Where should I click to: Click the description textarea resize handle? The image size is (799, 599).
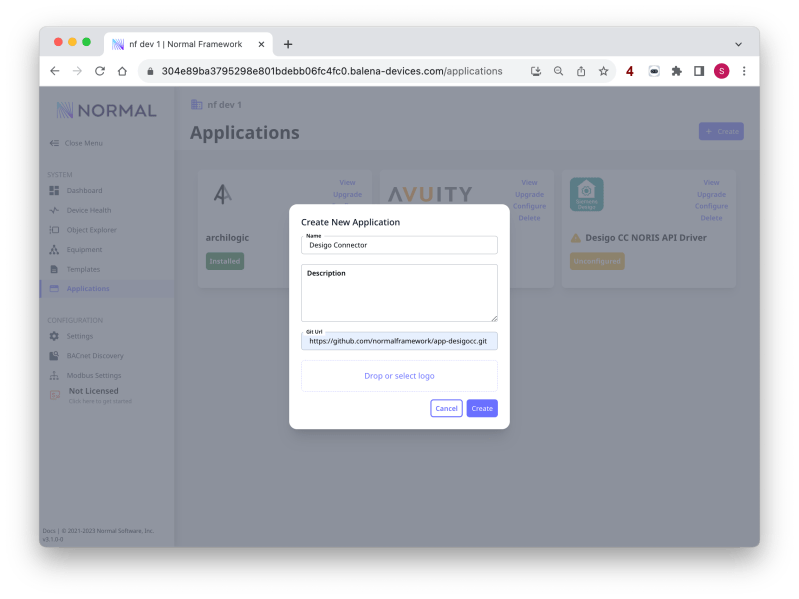(x=494, y=318)
